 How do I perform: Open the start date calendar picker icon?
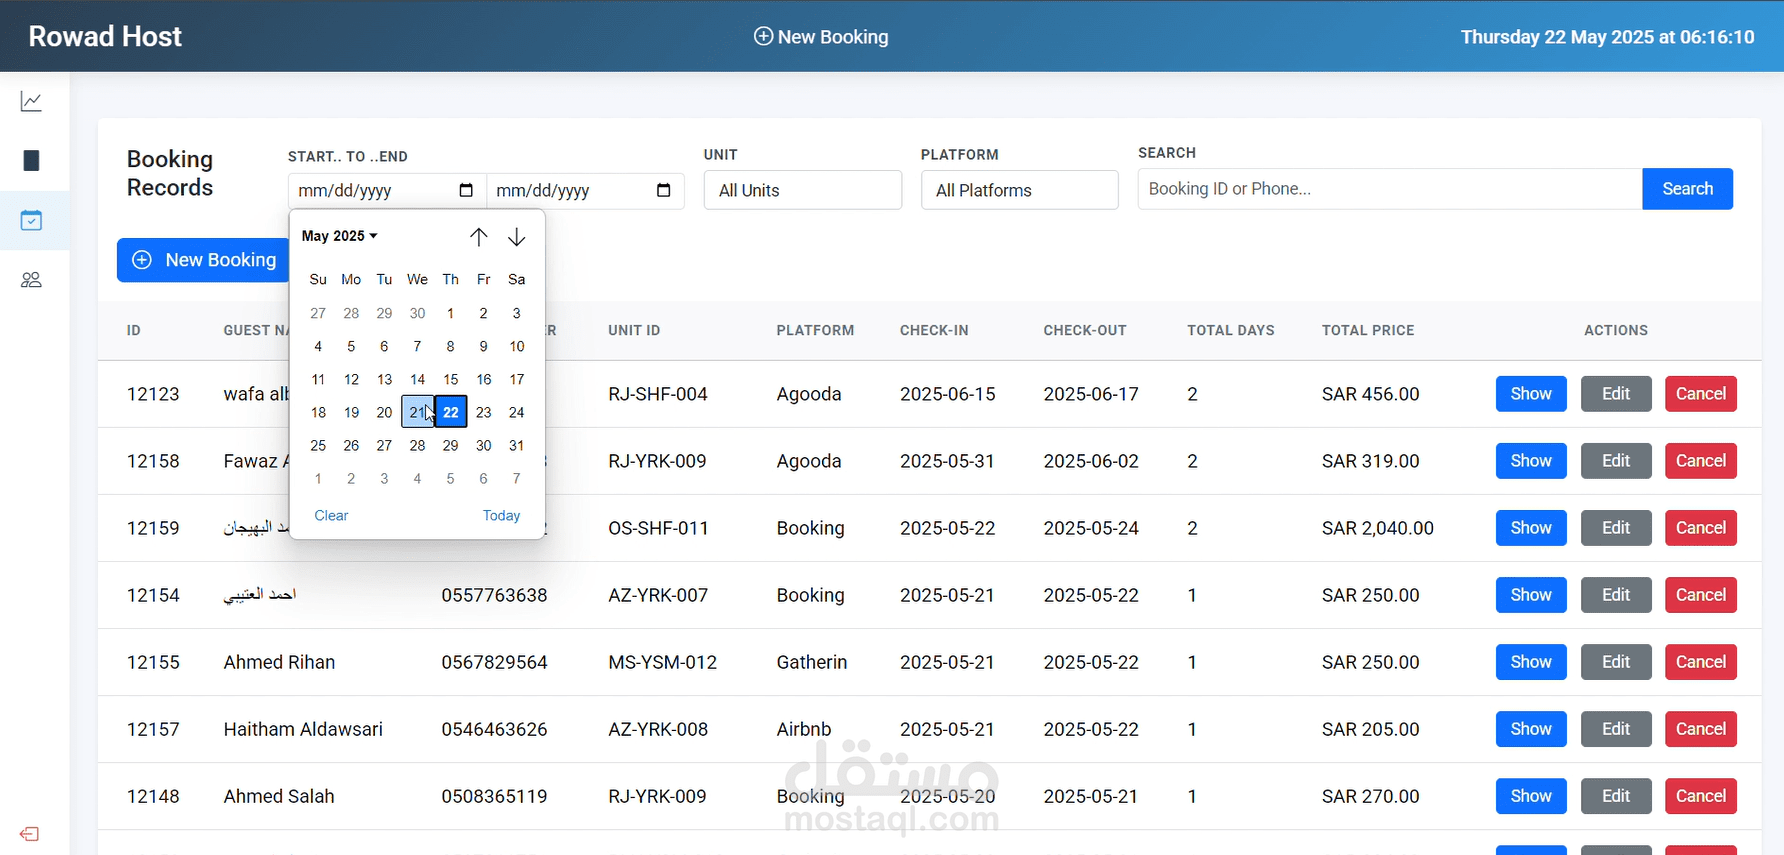[466, 190]
